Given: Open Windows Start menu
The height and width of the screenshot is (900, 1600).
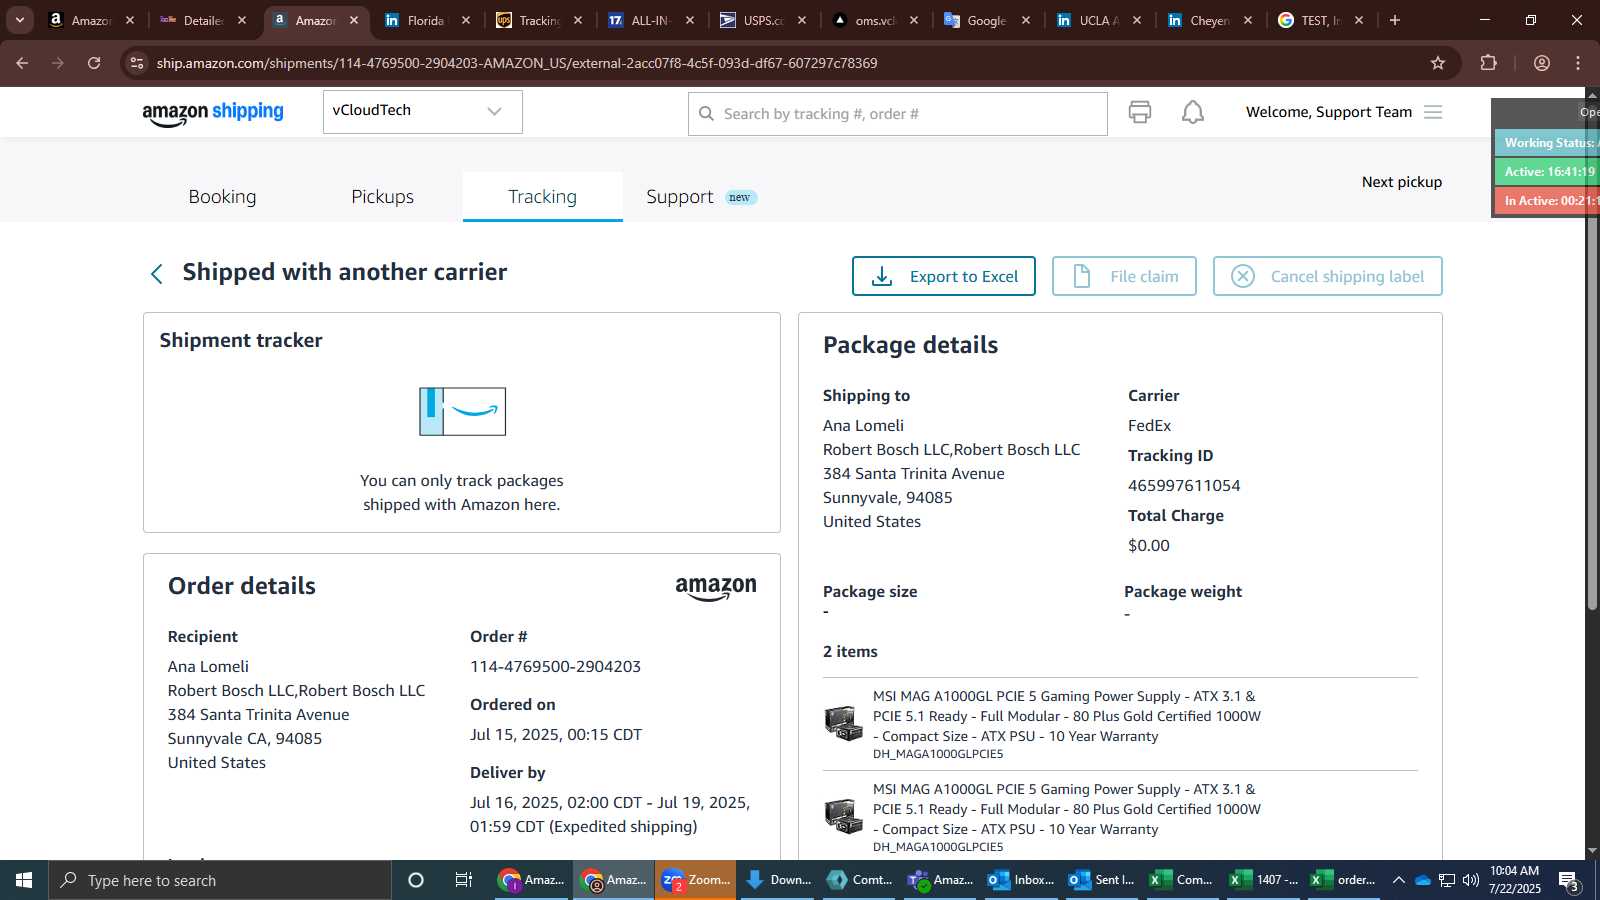Looking at the screenshot, I should coord(24,880).
